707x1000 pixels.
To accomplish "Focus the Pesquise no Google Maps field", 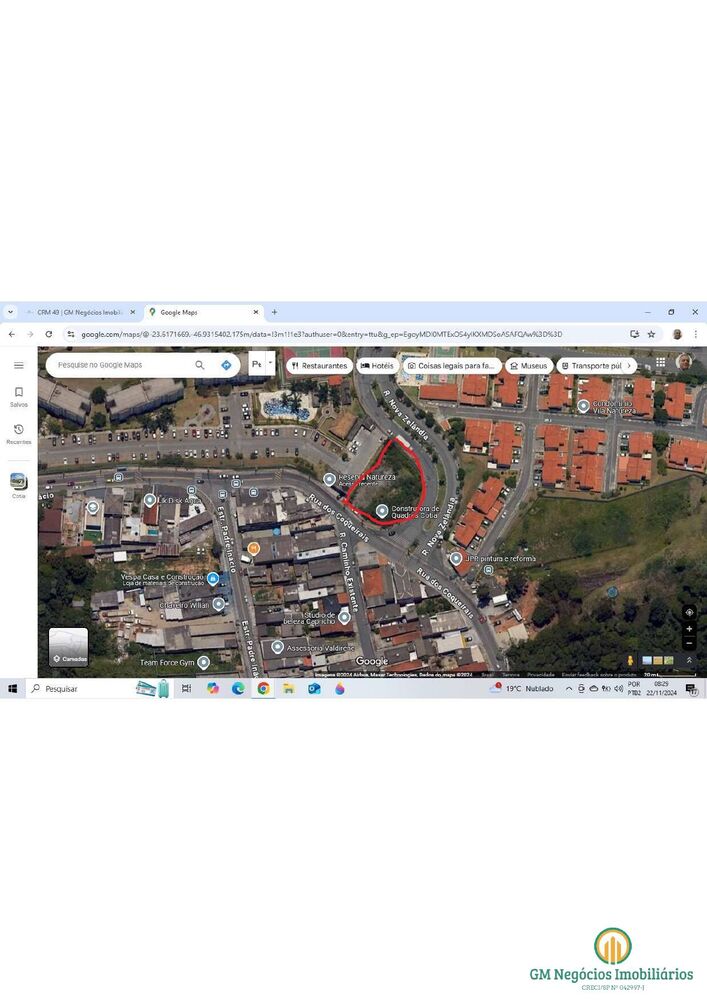I will coord(121,365).
